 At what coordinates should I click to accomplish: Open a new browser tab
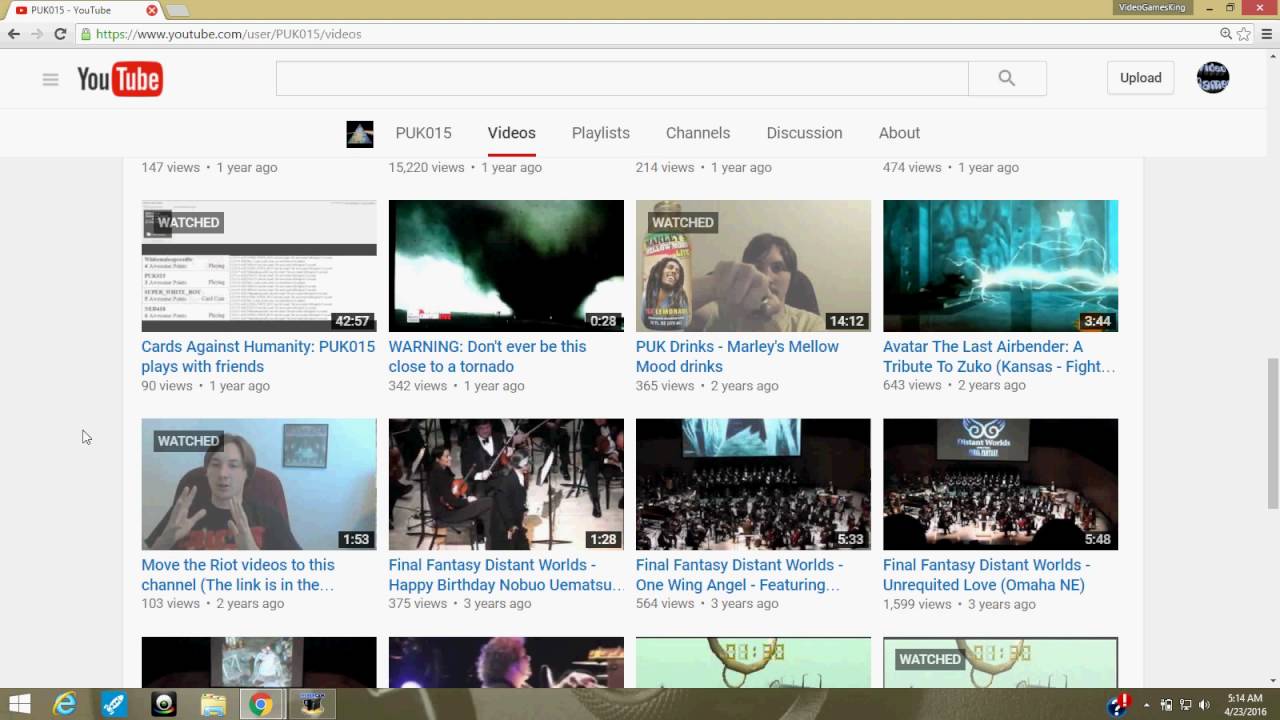coord(177,10)
